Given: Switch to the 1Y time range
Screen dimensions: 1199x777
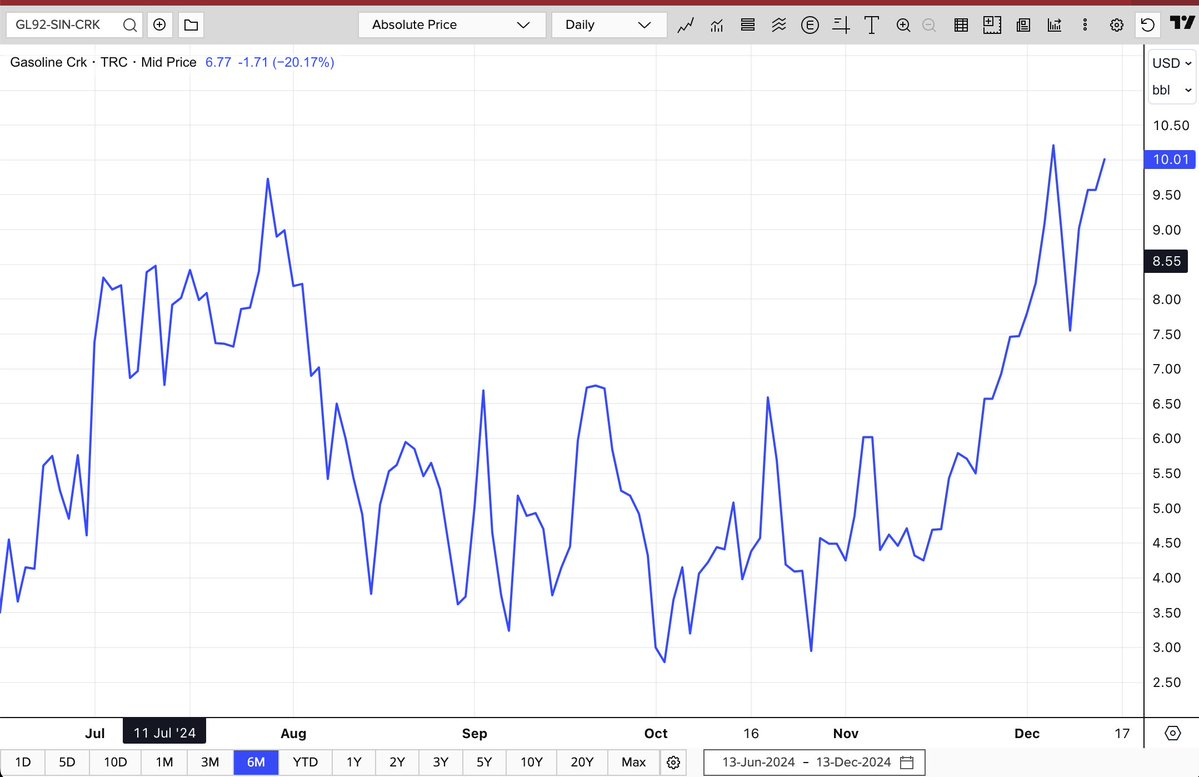Looking at the screenshot, I should [x=354, y=762].
